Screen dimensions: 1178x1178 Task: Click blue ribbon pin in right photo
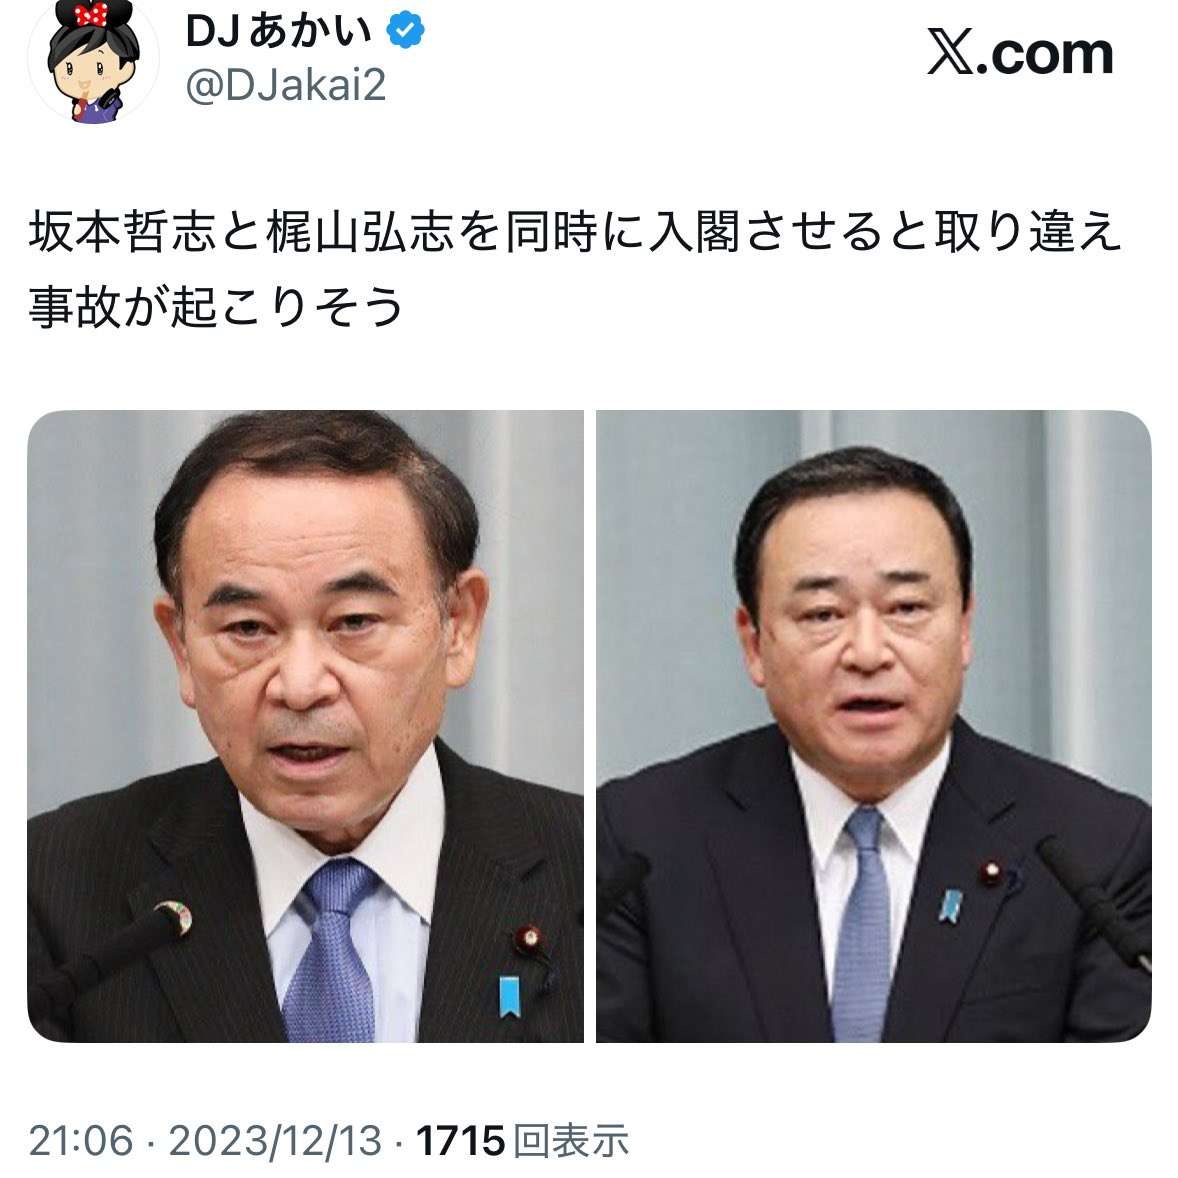point(950,906)
